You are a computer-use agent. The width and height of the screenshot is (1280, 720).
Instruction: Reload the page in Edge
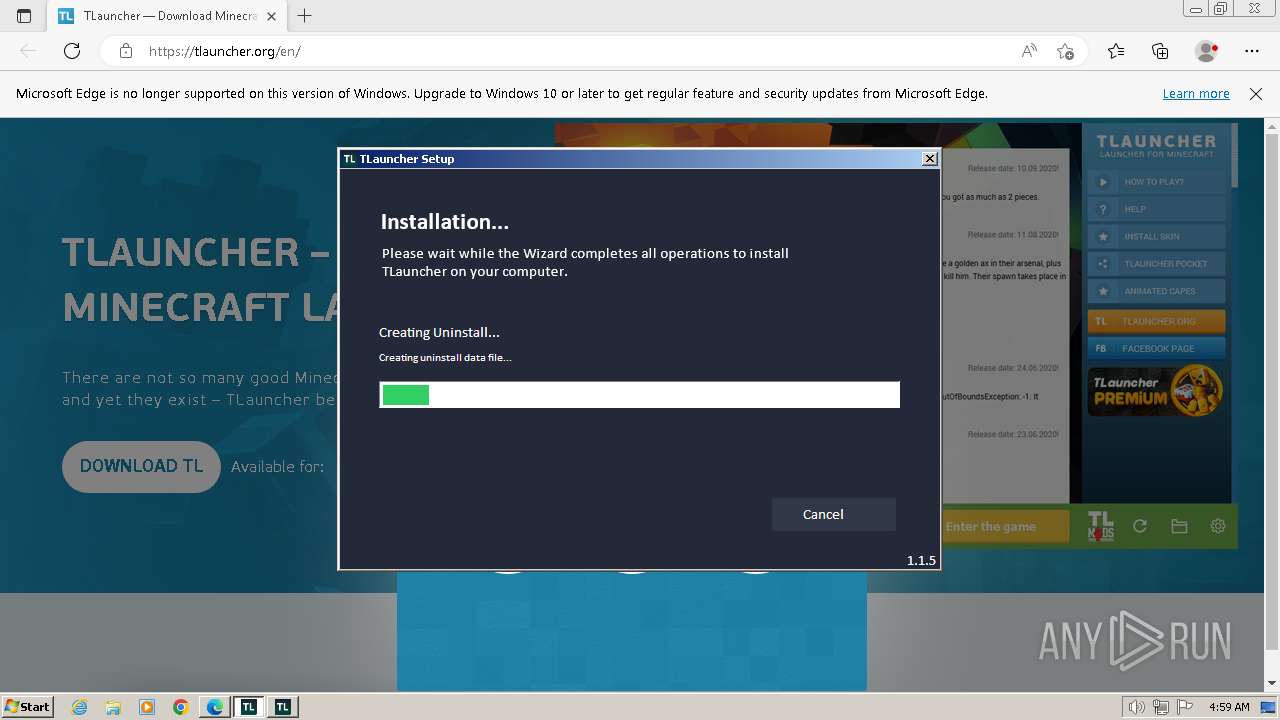tap(72, 51)
